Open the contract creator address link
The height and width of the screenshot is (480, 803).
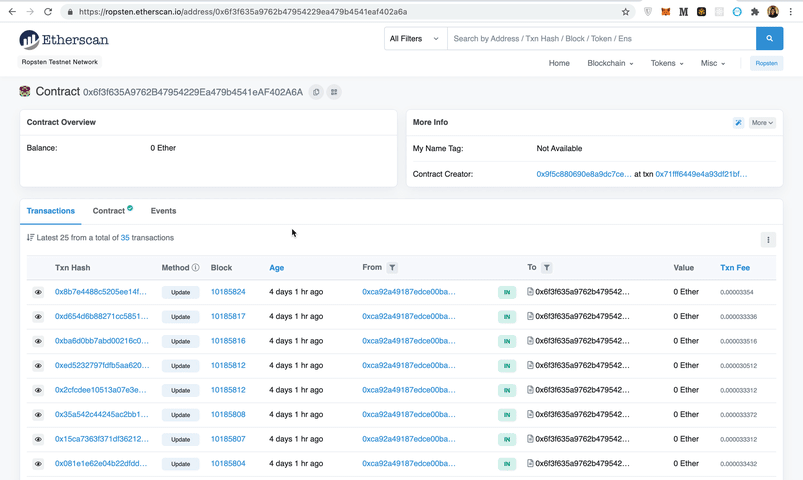click(583, 174)
